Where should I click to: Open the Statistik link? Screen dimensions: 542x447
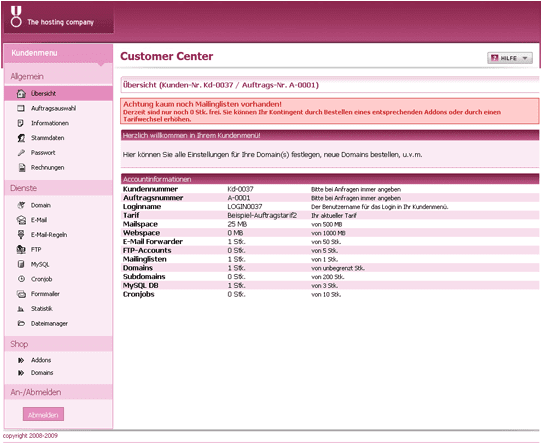click(42, 309)
